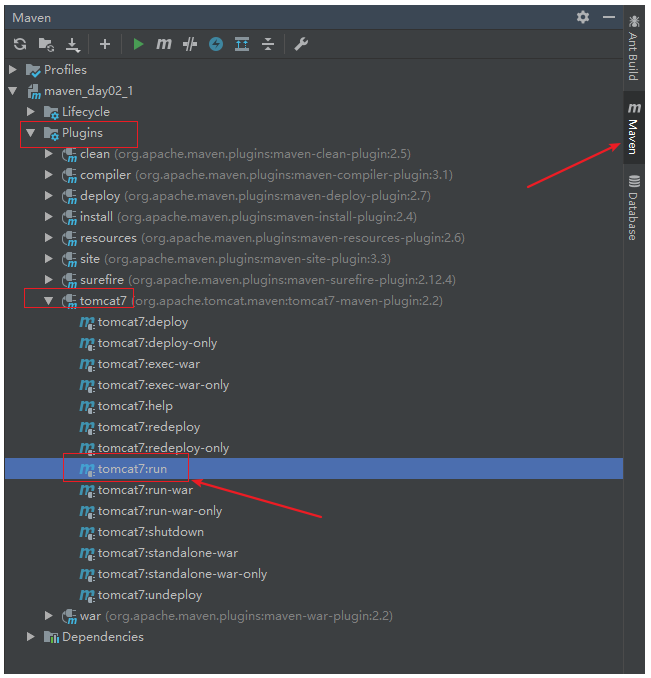Select tomcat7:deploy goal
The image size is (651, 678).
click(x=143, y=322)
